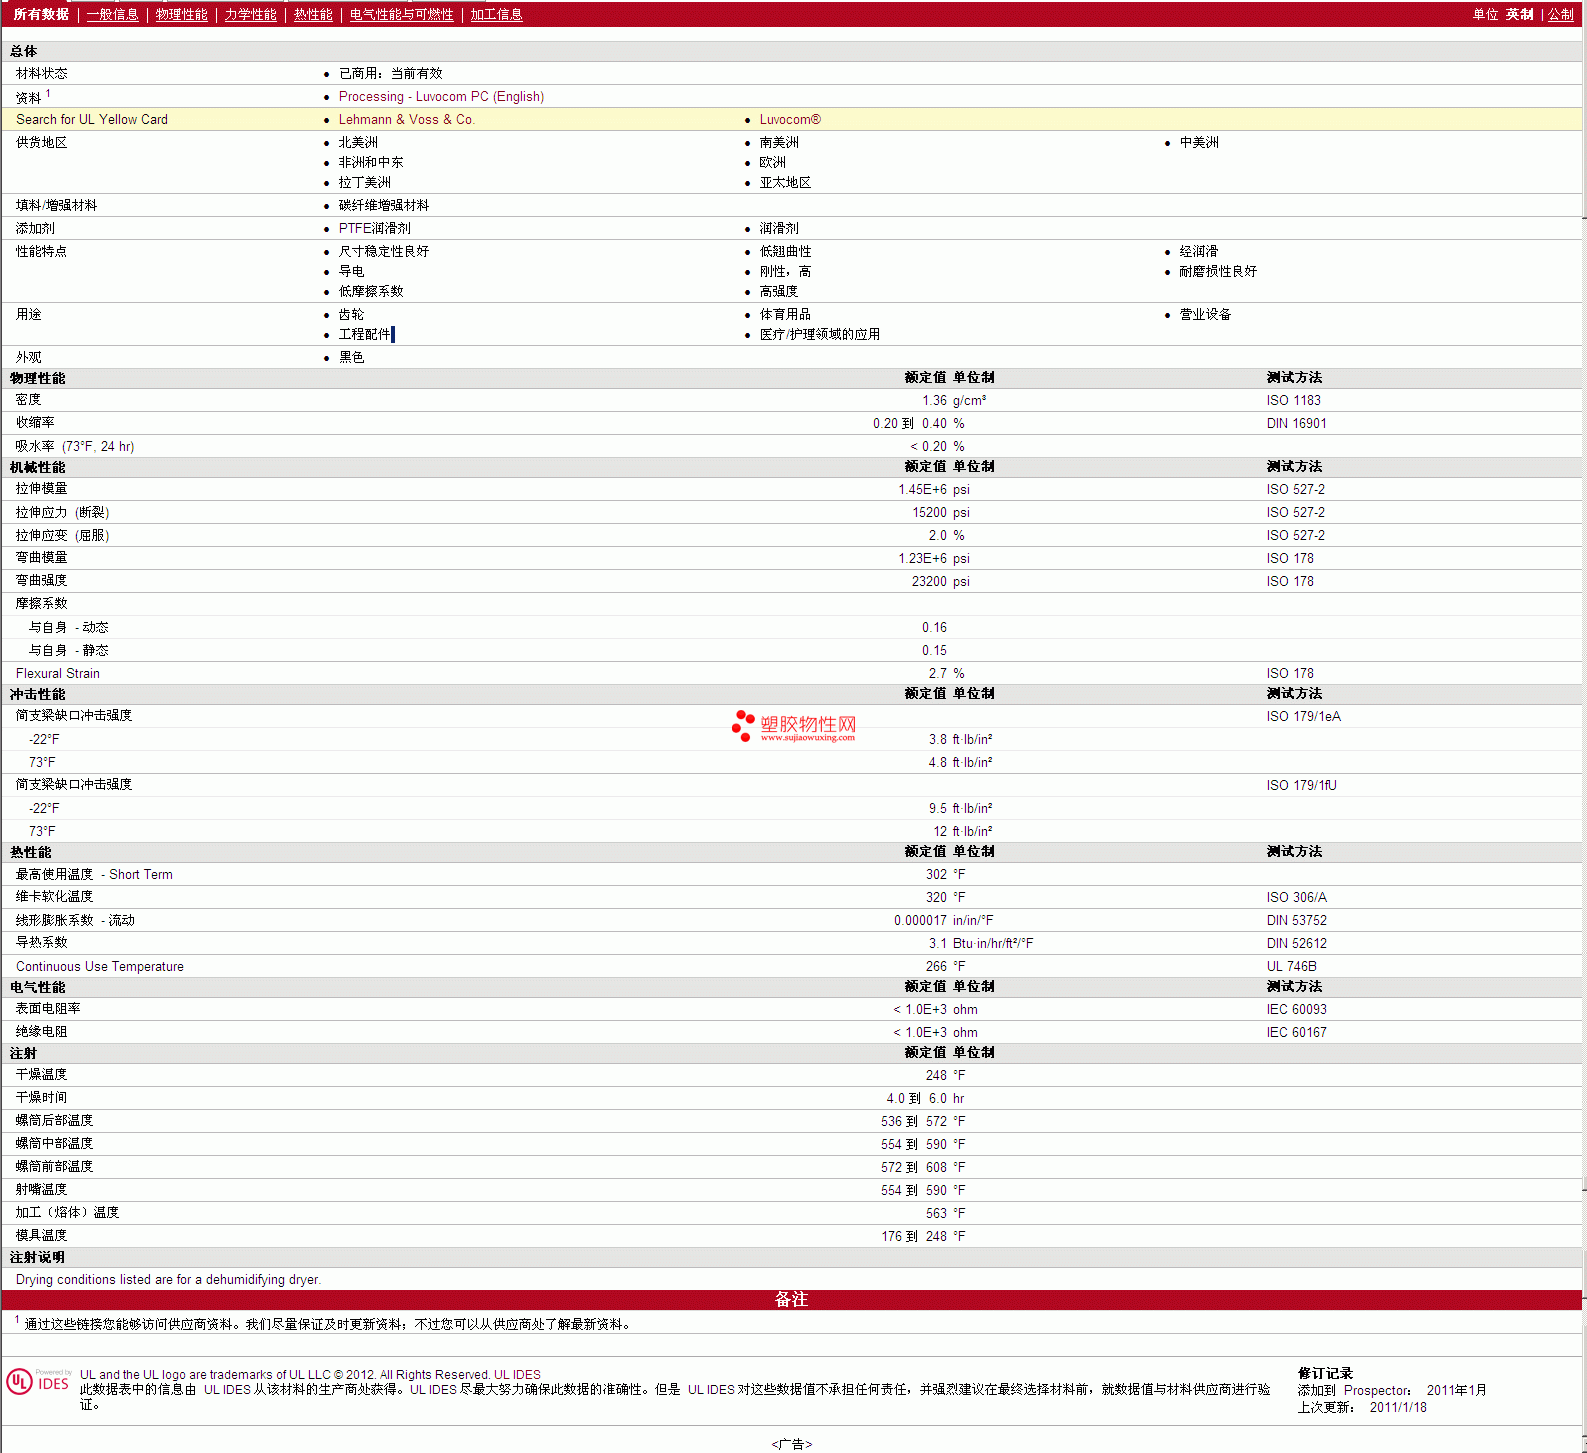Follow the Lehmann & Voss & Co. link

click(x=406, y=119)
